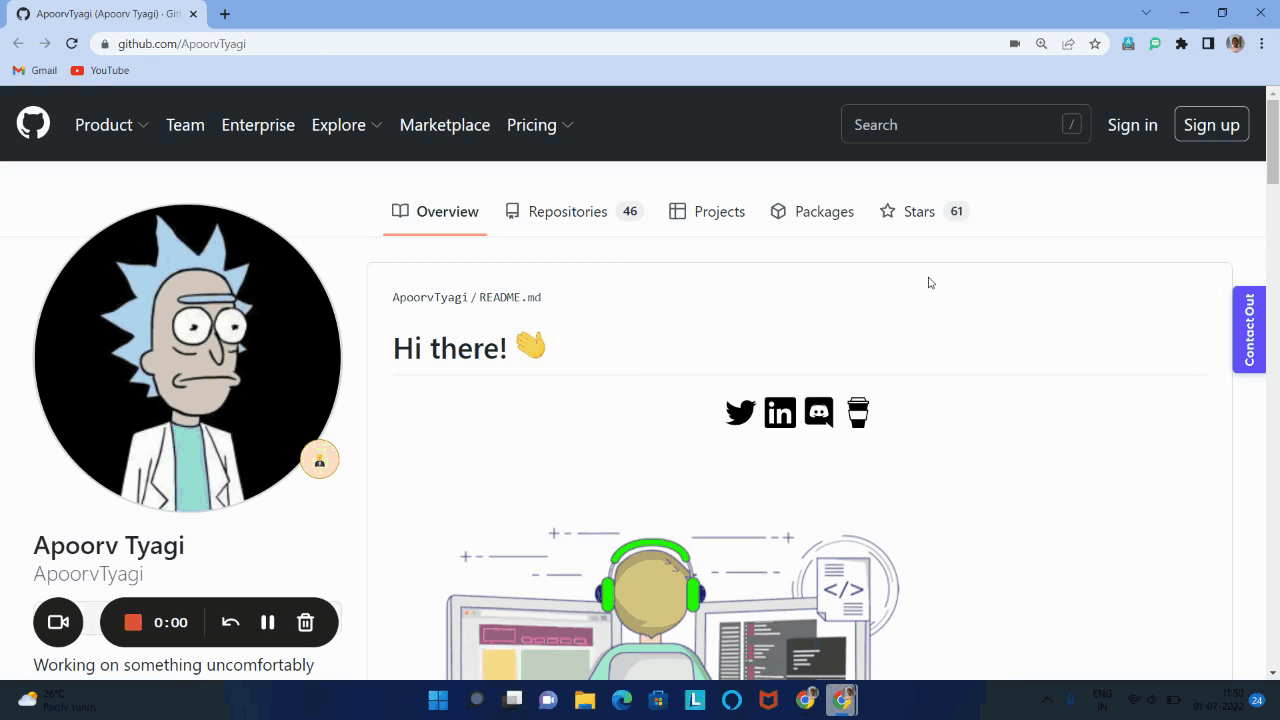
Task: Click the recorder camera toggle icon
Action: pyautogui.click(x=58, y=622)
